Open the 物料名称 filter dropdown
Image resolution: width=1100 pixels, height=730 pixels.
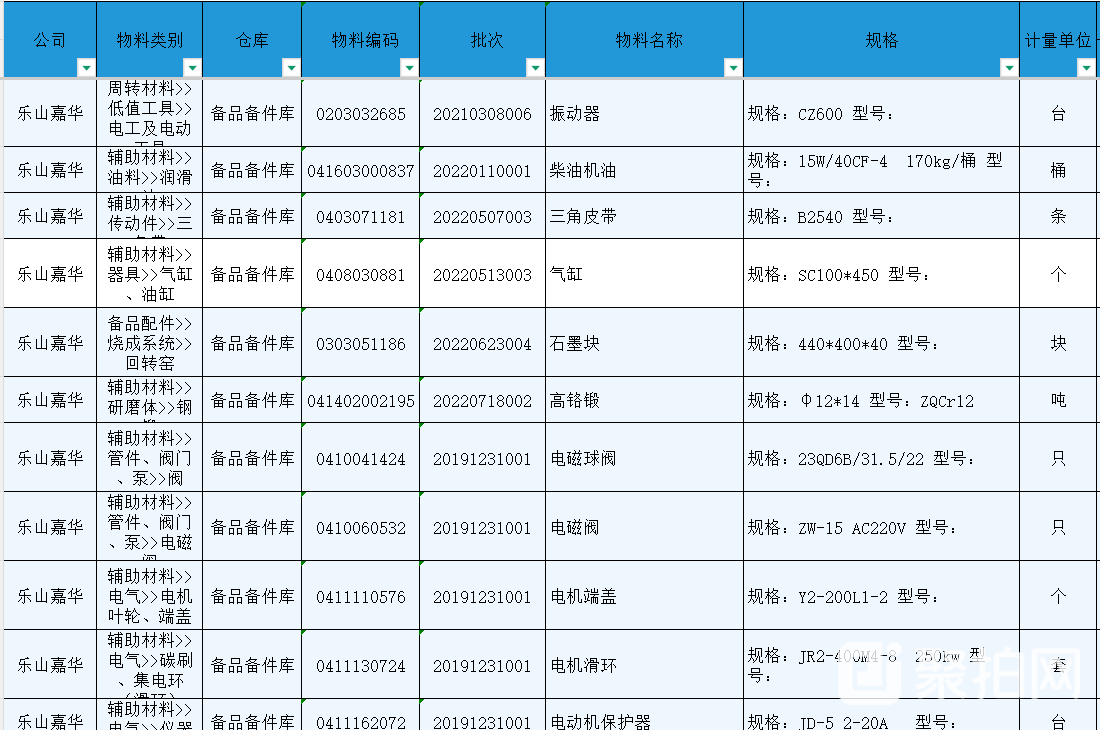click(733, 68)
